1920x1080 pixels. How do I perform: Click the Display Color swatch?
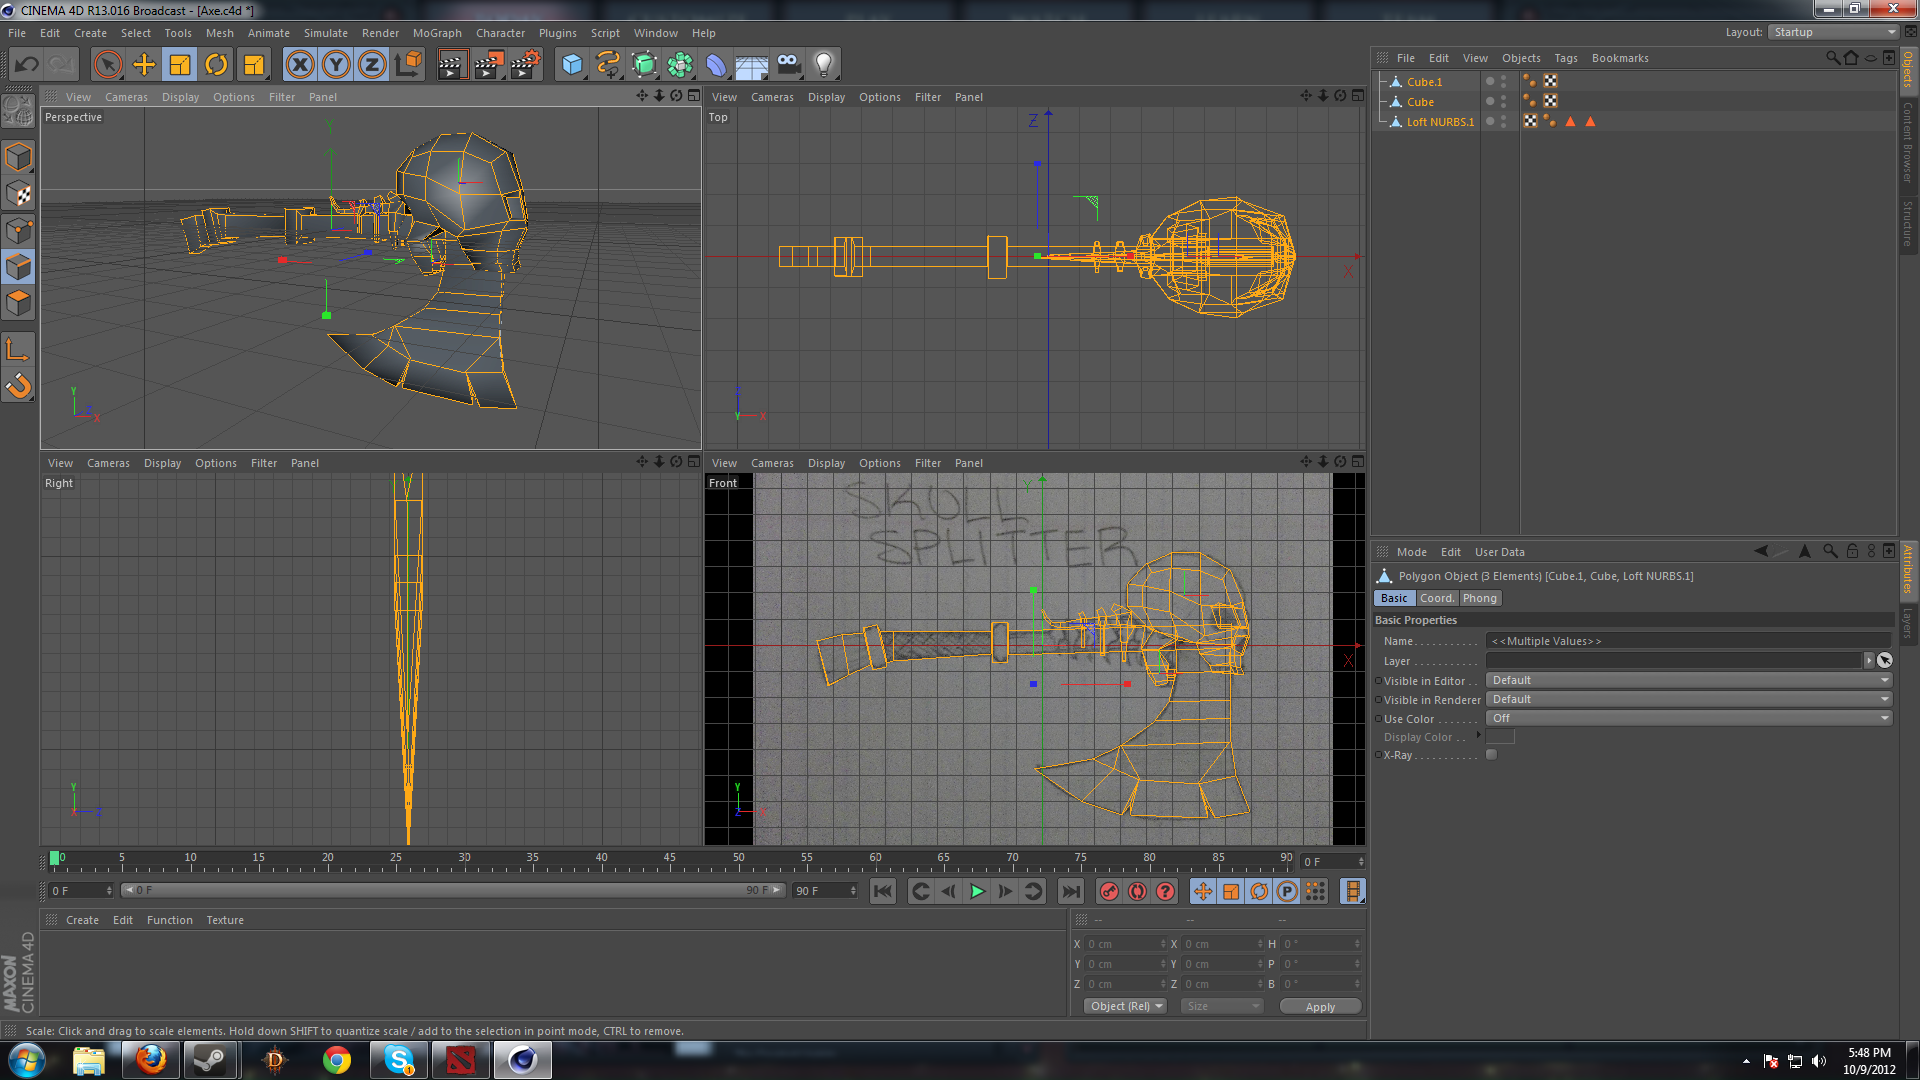tap(1500, 737)
